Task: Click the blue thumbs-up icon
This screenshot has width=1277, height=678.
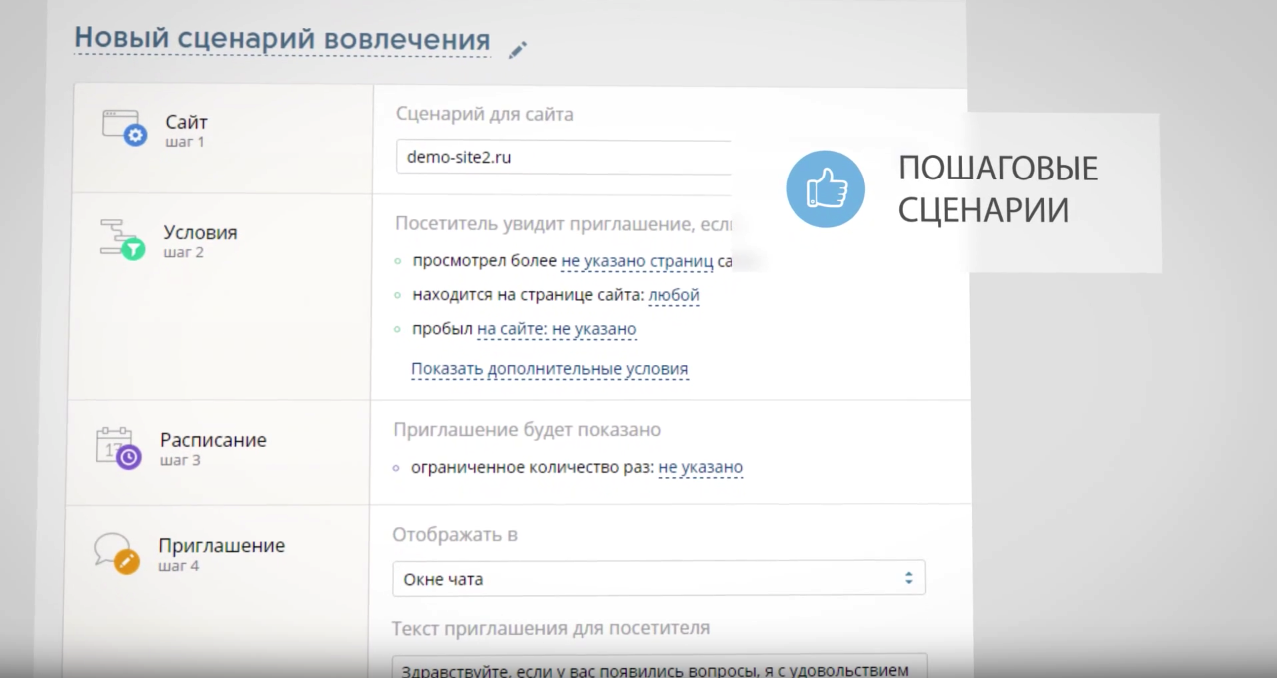Action: point(825,189)
